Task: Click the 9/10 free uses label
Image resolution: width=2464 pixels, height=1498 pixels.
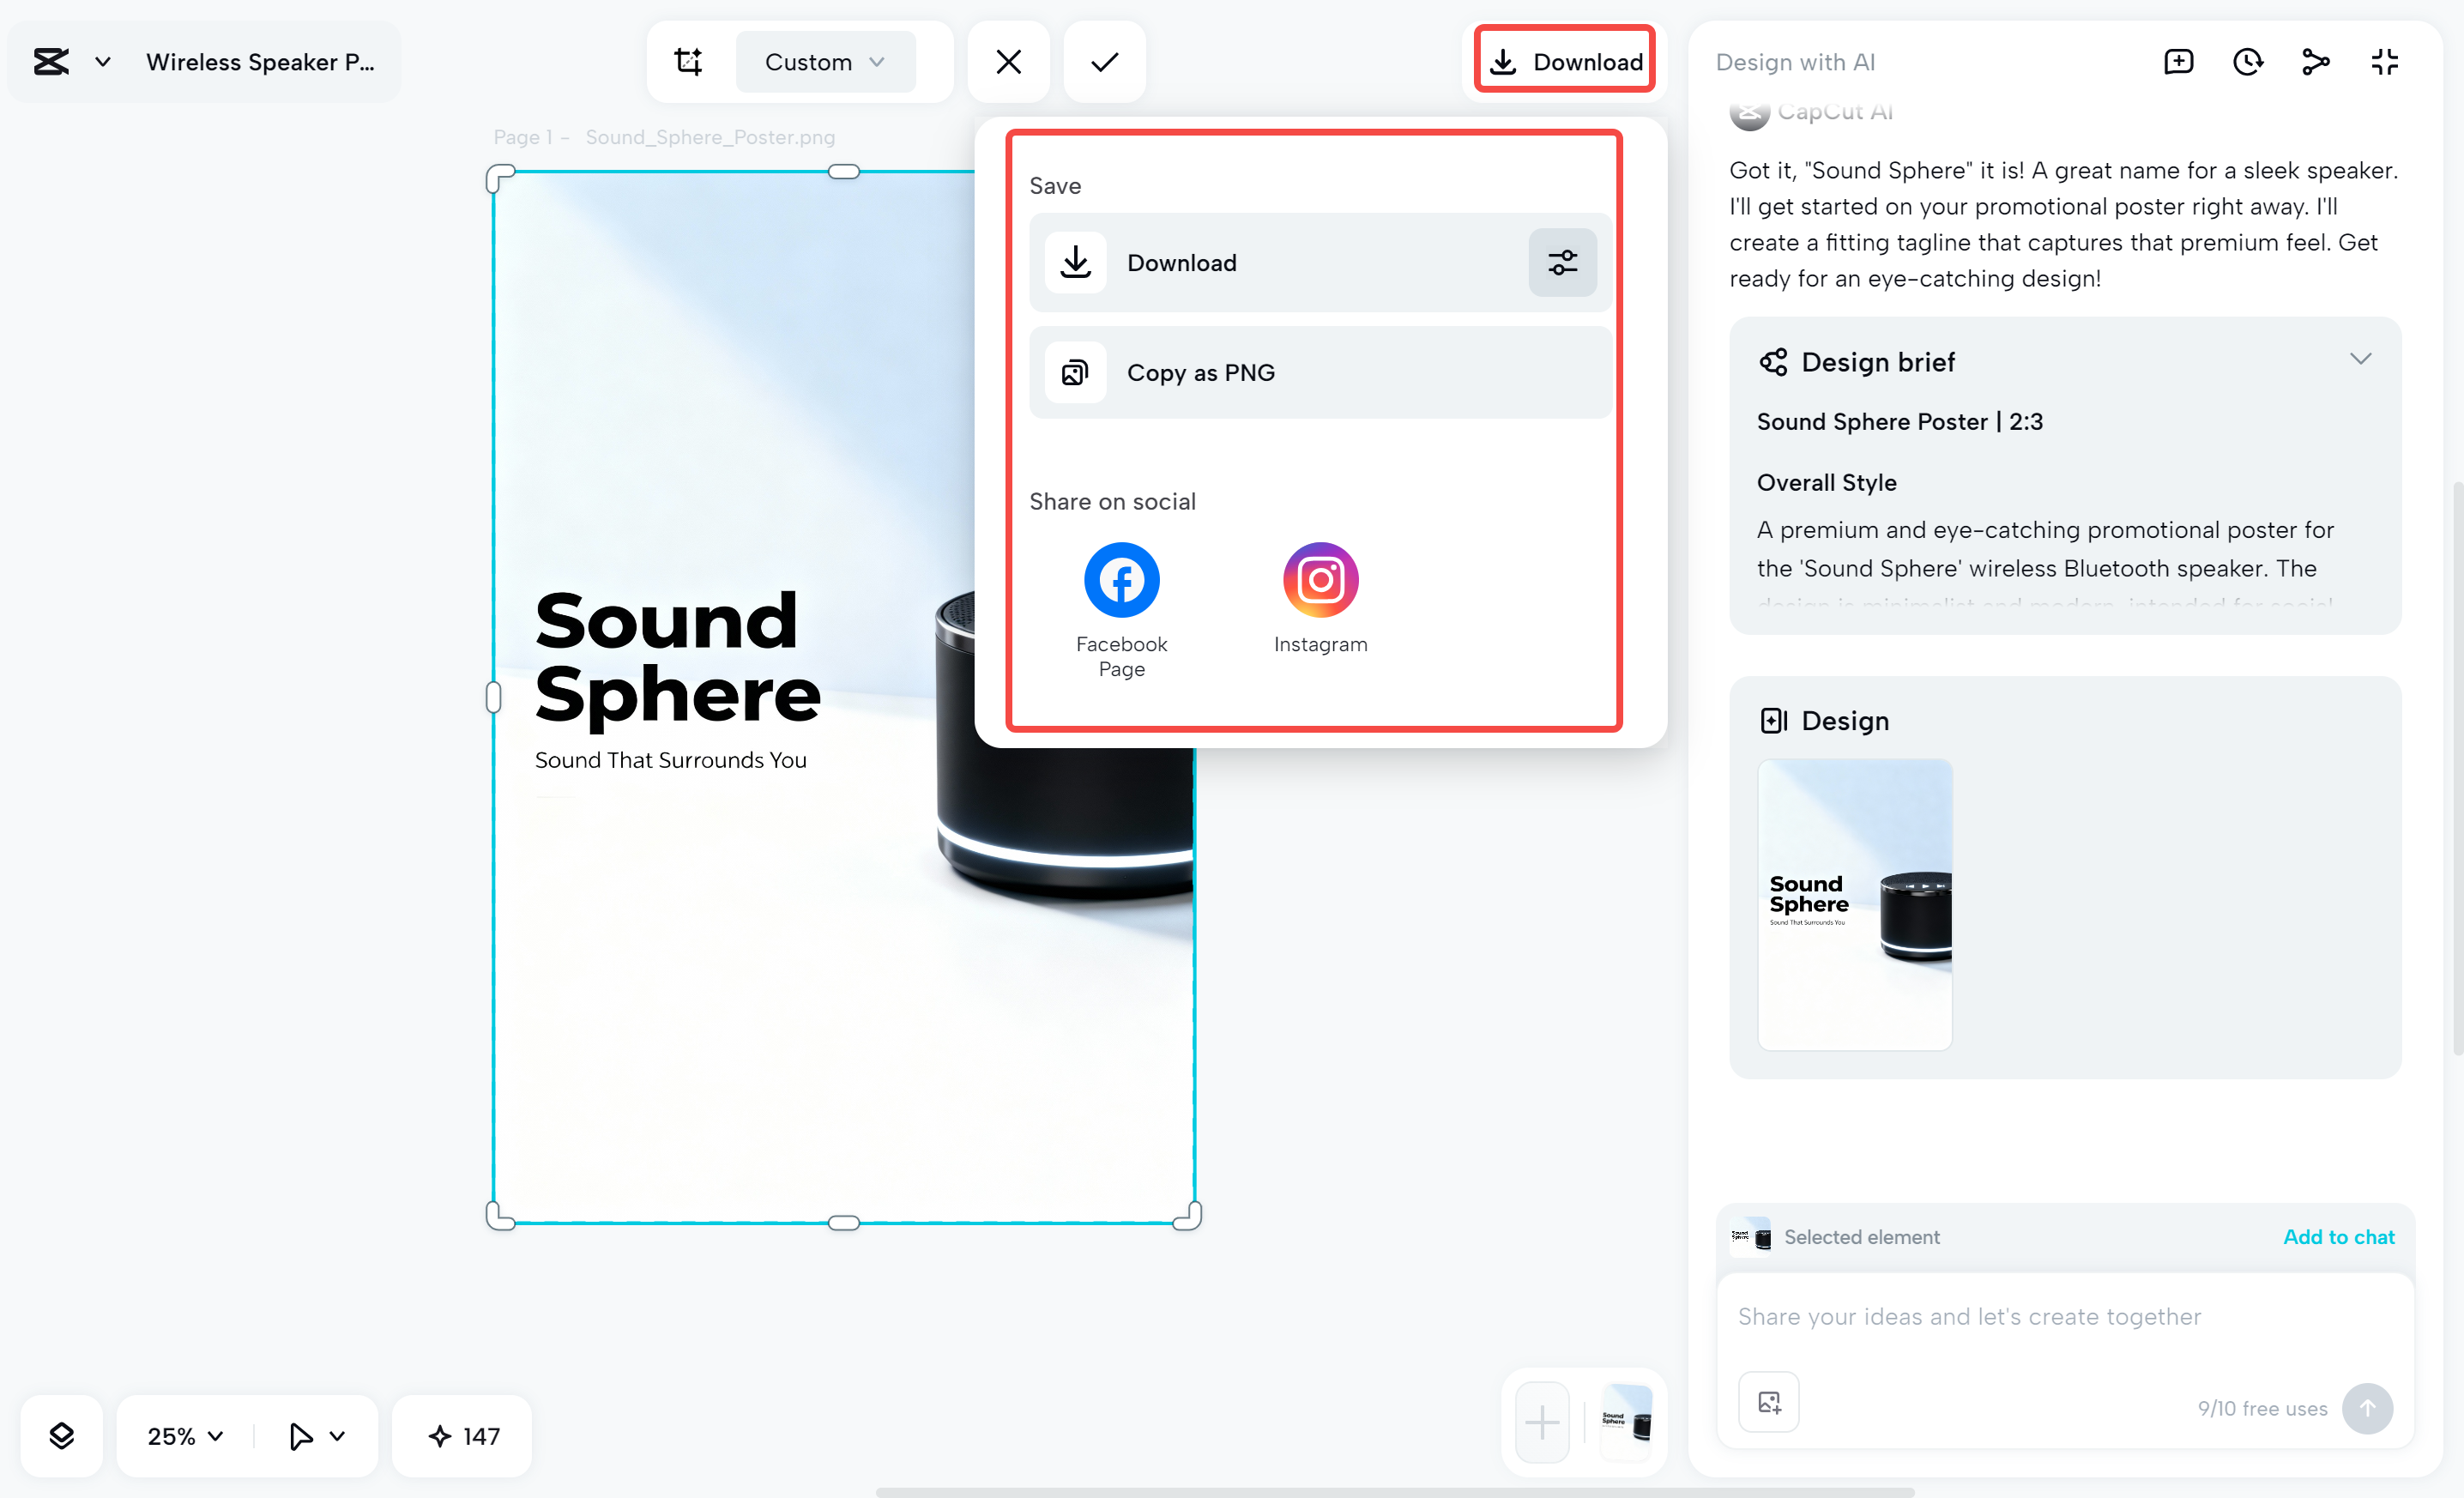Action: pyautogui.click(x=2261, y=1408)
